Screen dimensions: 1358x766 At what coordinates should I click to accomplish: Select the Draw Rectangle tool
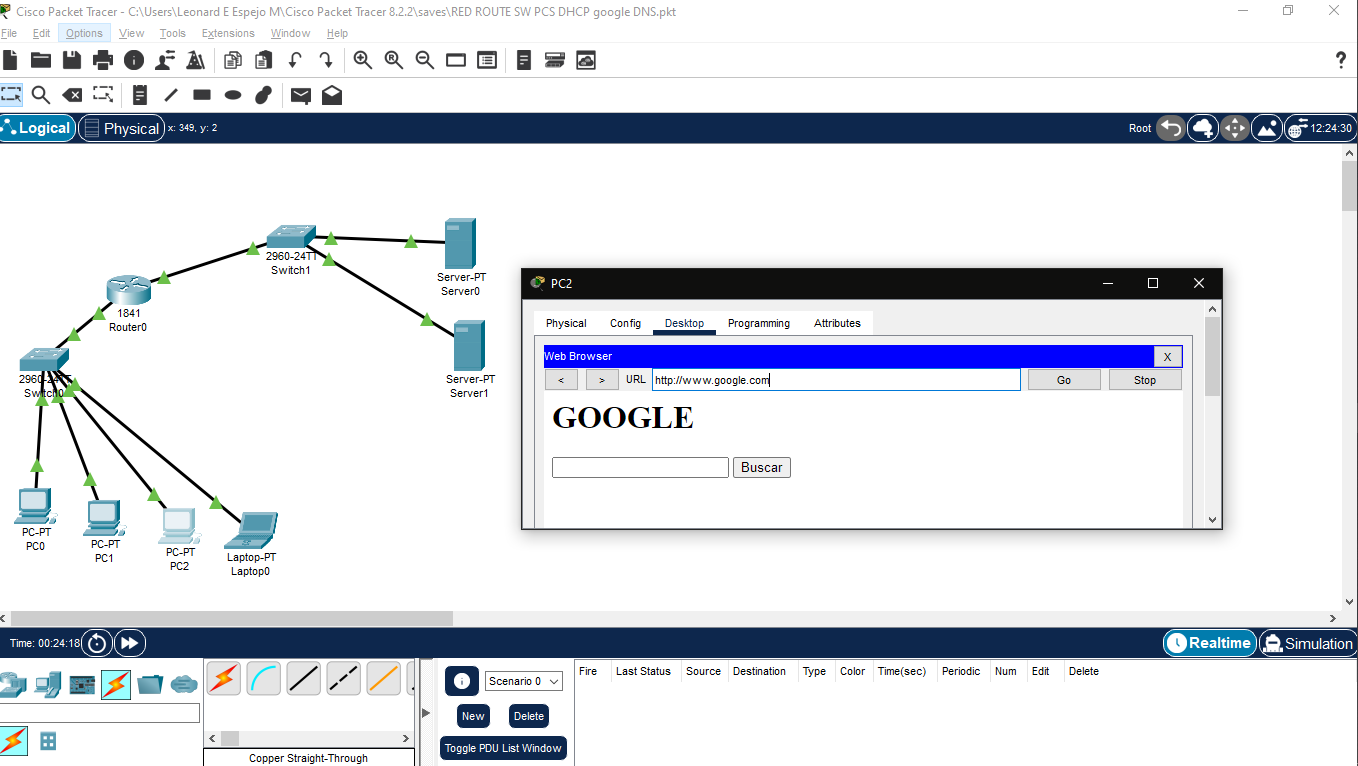click(202, 95)
